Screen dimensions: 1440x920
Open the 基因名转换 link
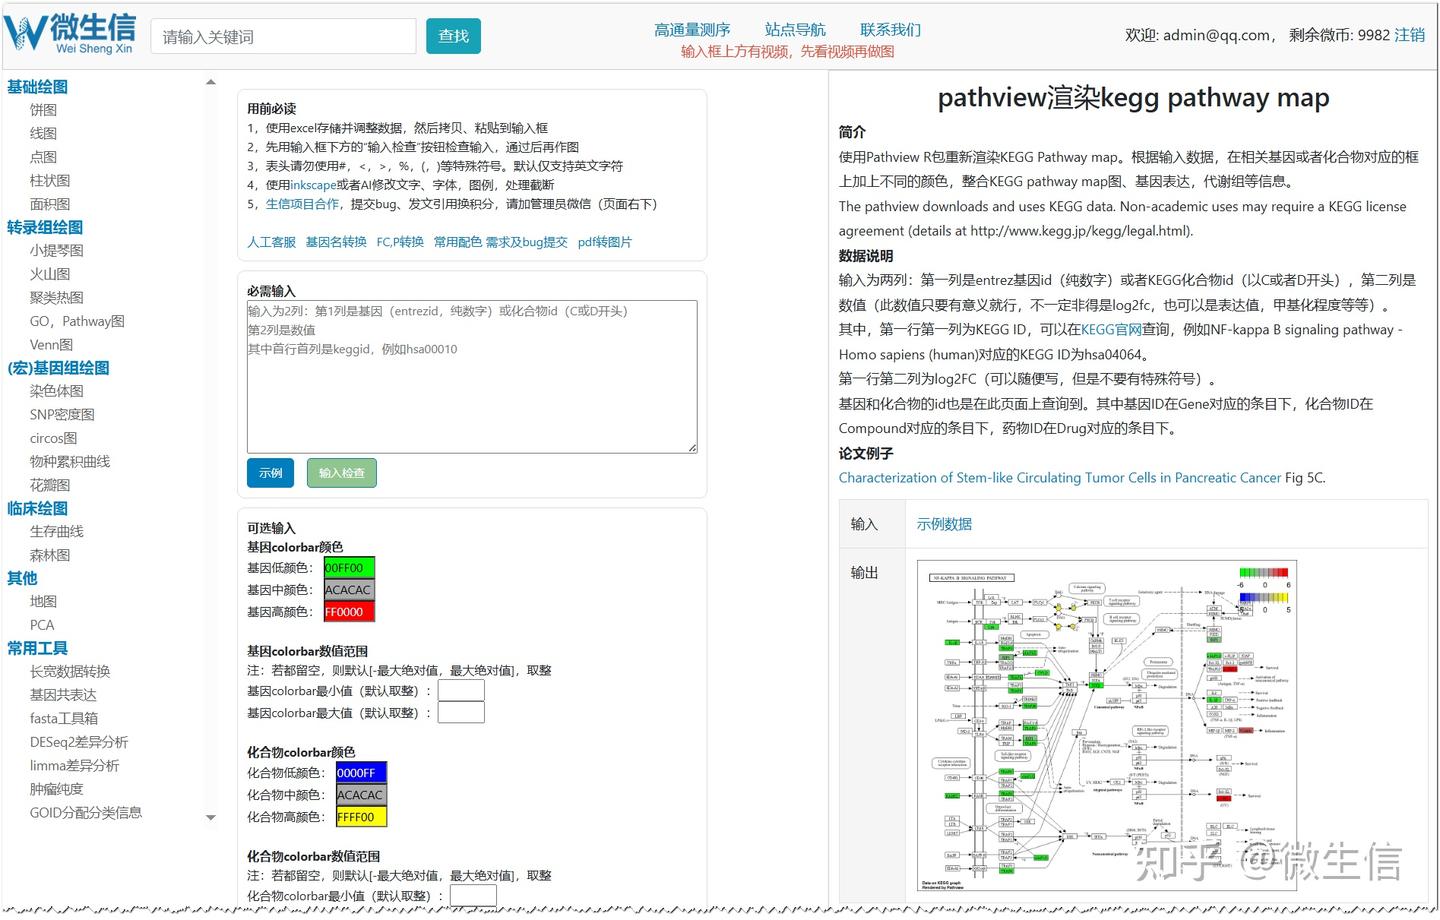coord(336,242)
